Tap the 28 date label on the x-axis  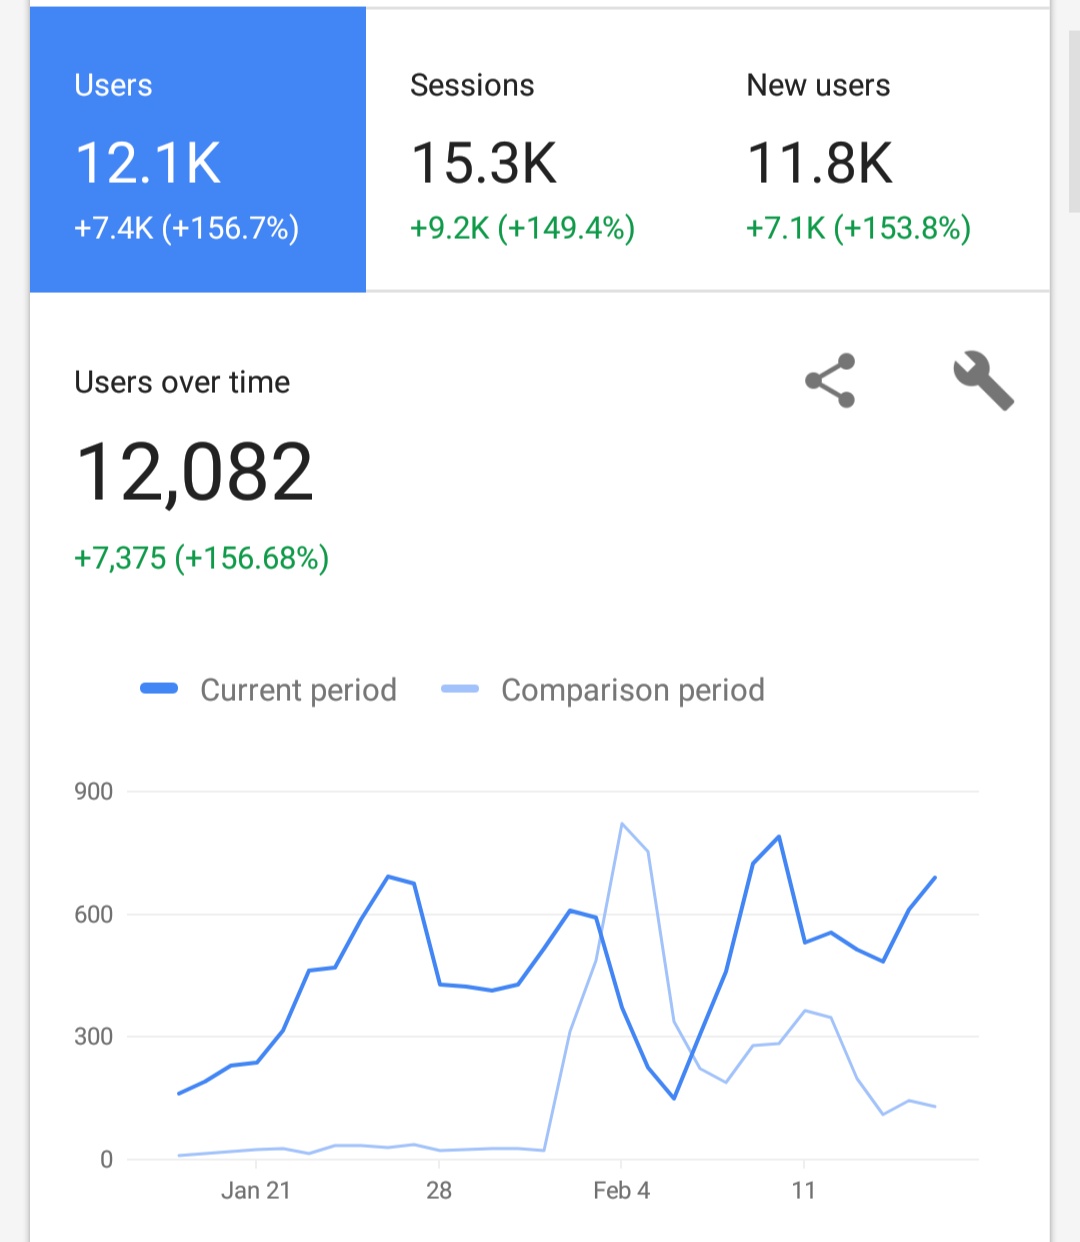(439, 1190)
